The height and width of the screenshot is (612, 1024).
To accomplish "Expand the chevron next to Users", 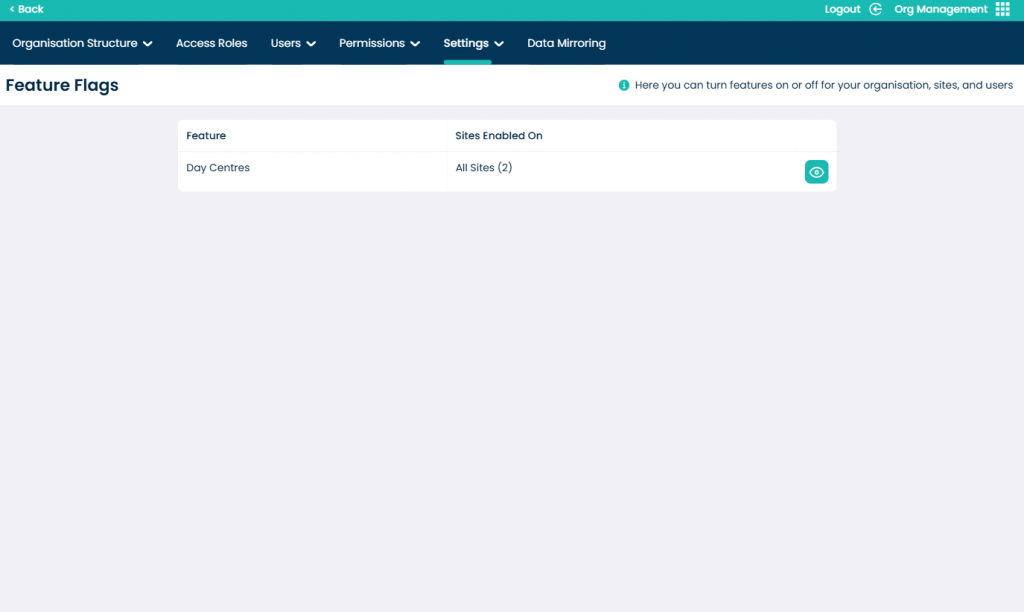I will [311, 44].
